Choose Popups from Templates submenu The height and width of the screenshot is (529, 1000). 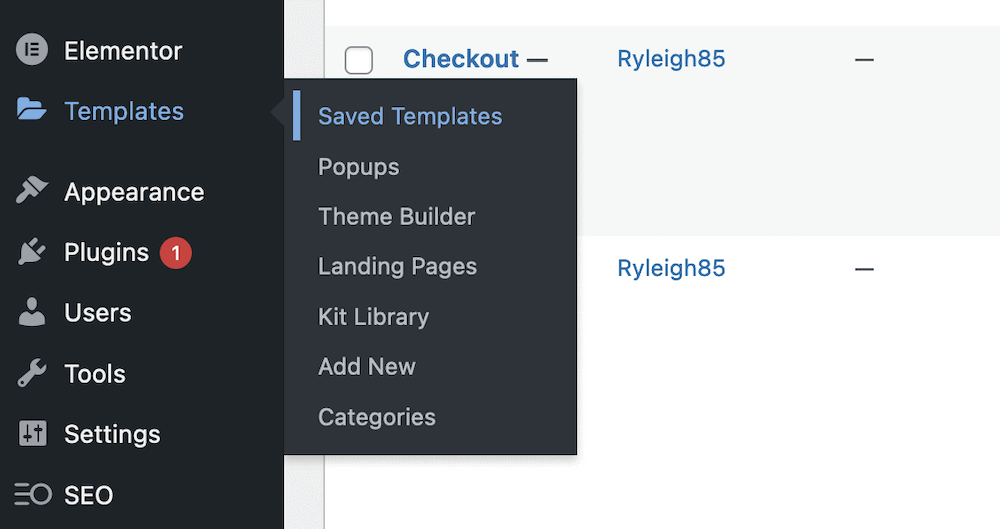[358, 167]
